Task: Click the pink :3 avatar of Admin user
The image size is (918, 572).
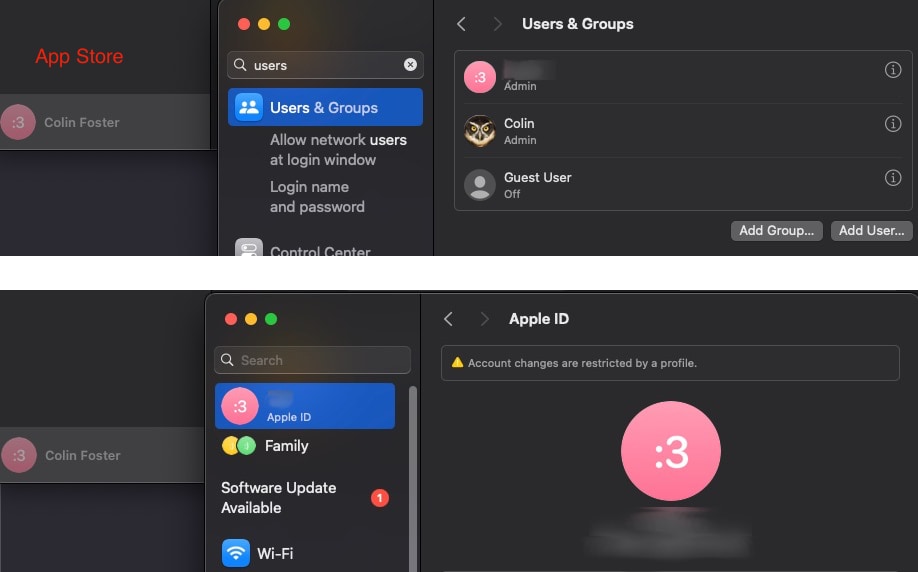Action: coord(479,77)
